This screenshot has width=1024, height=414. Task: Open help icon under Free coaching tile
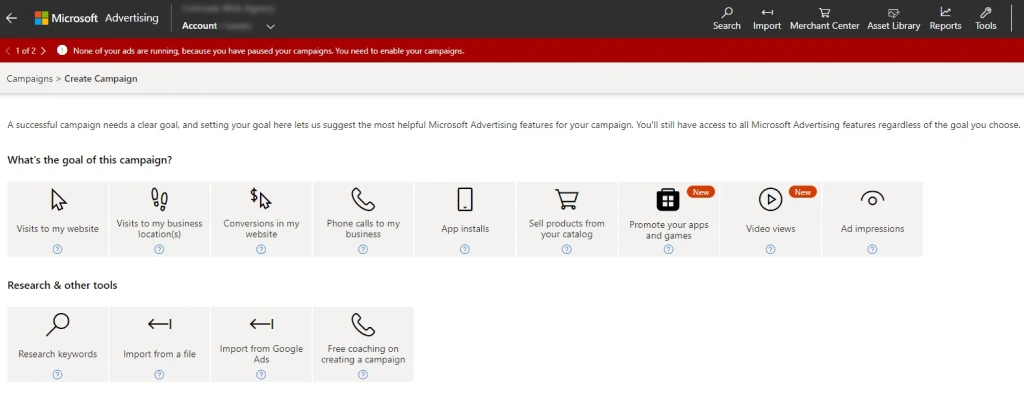pyautogui.click(x=363, y=374)
